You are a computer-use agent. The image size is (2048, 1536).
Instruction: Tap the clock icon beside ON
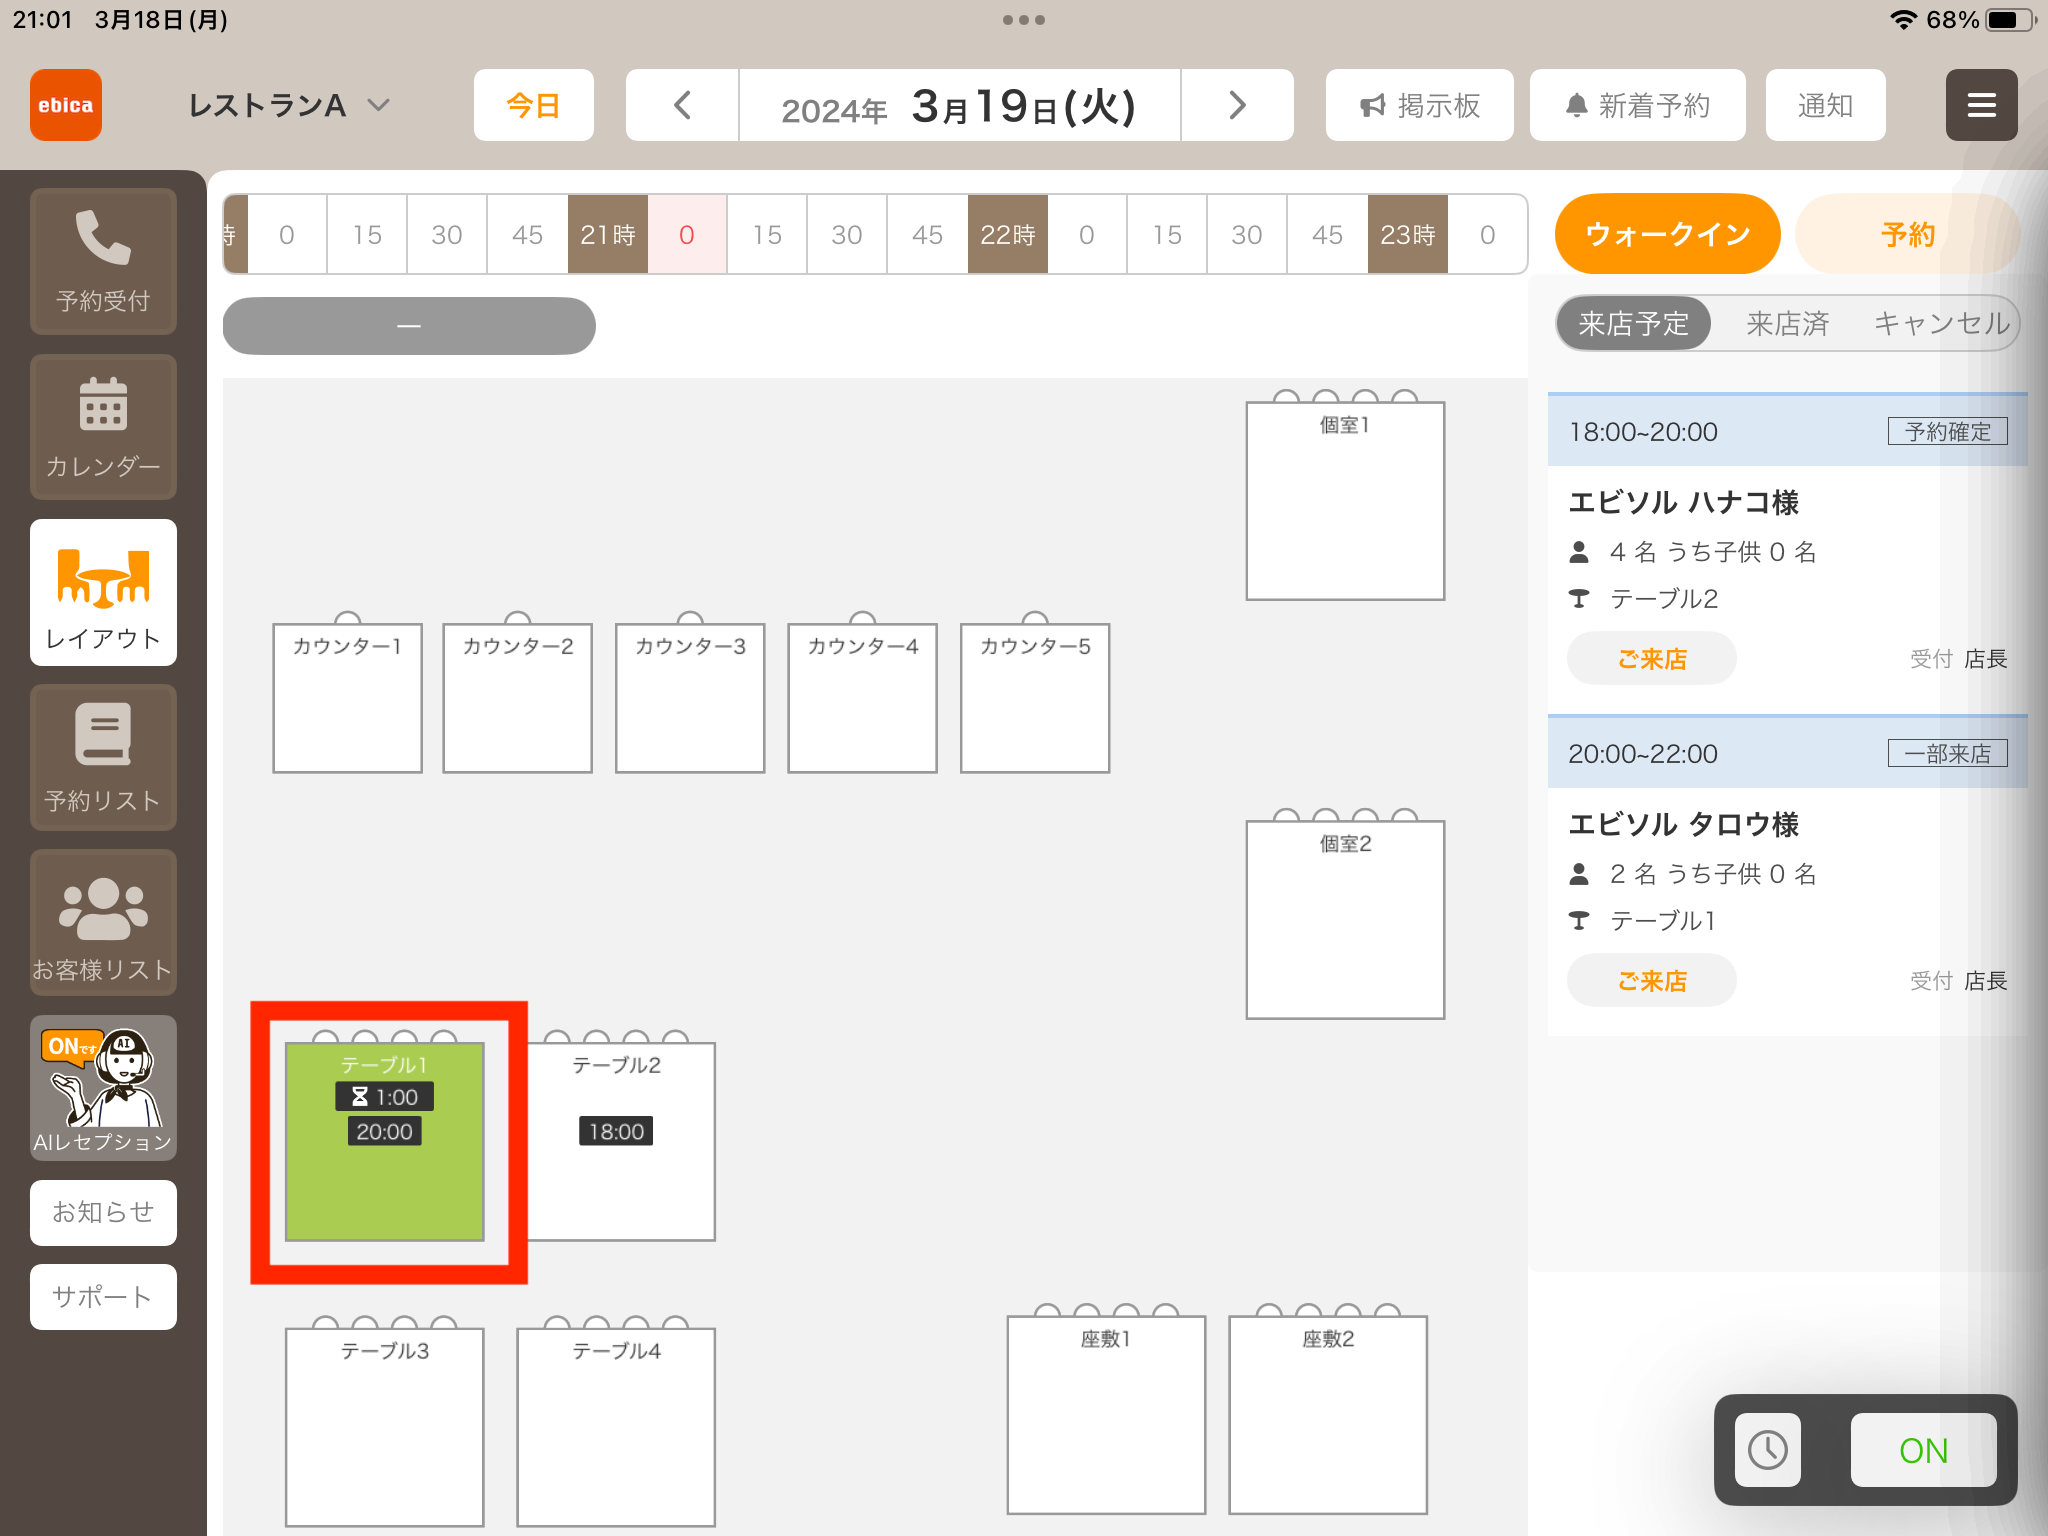(1768, 1450)
